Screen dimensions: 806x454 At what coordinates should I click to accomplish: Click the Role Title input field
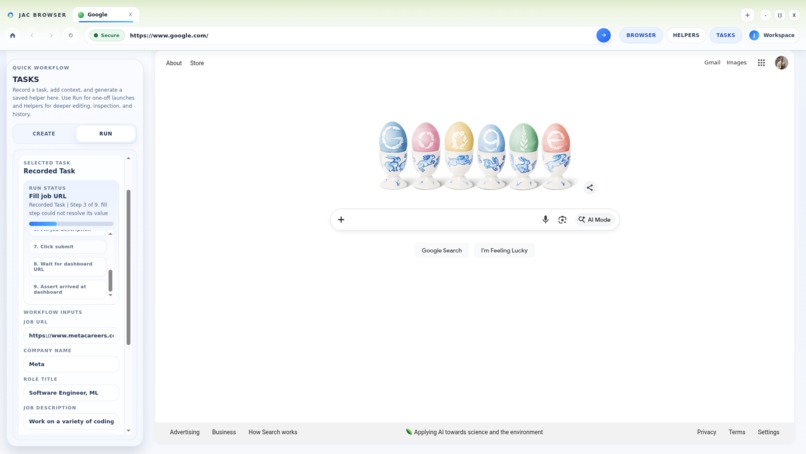71,393
